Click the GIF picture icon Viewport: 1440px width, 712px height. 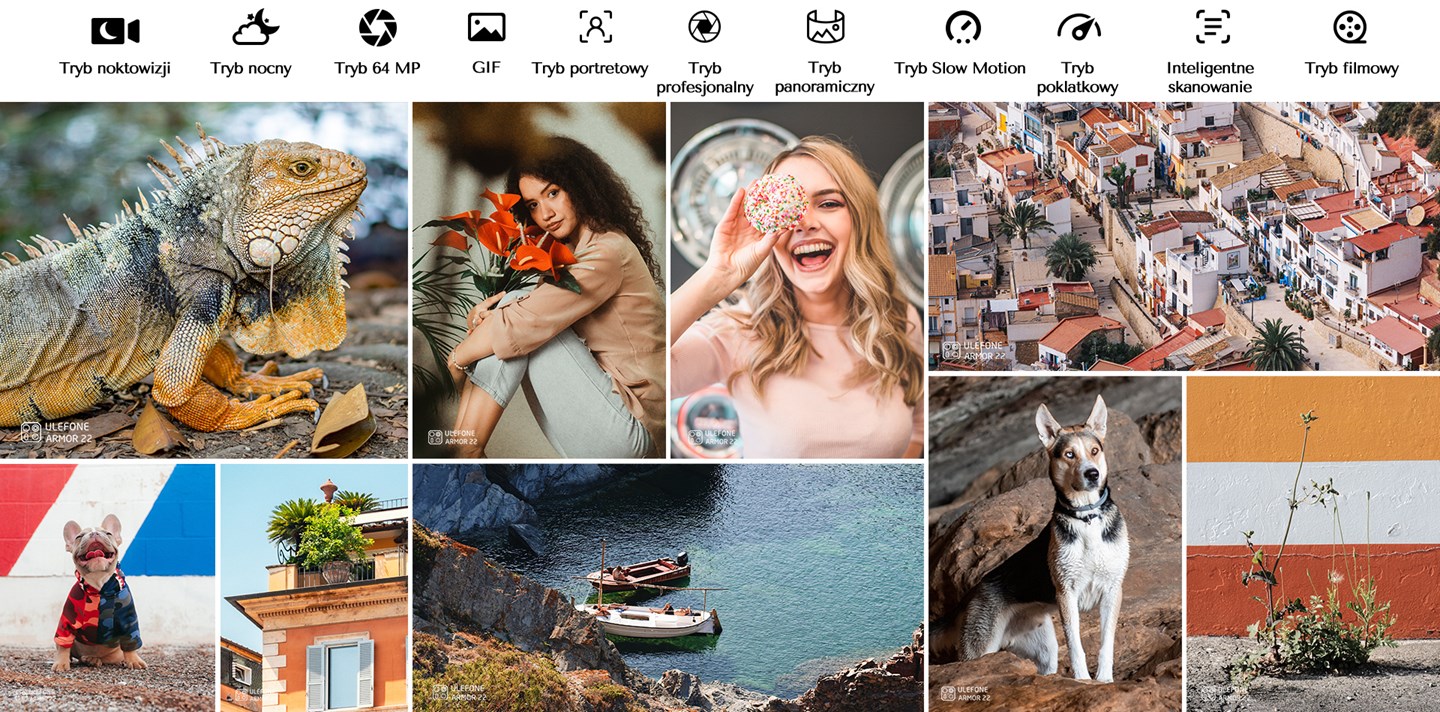coord(486,27)
